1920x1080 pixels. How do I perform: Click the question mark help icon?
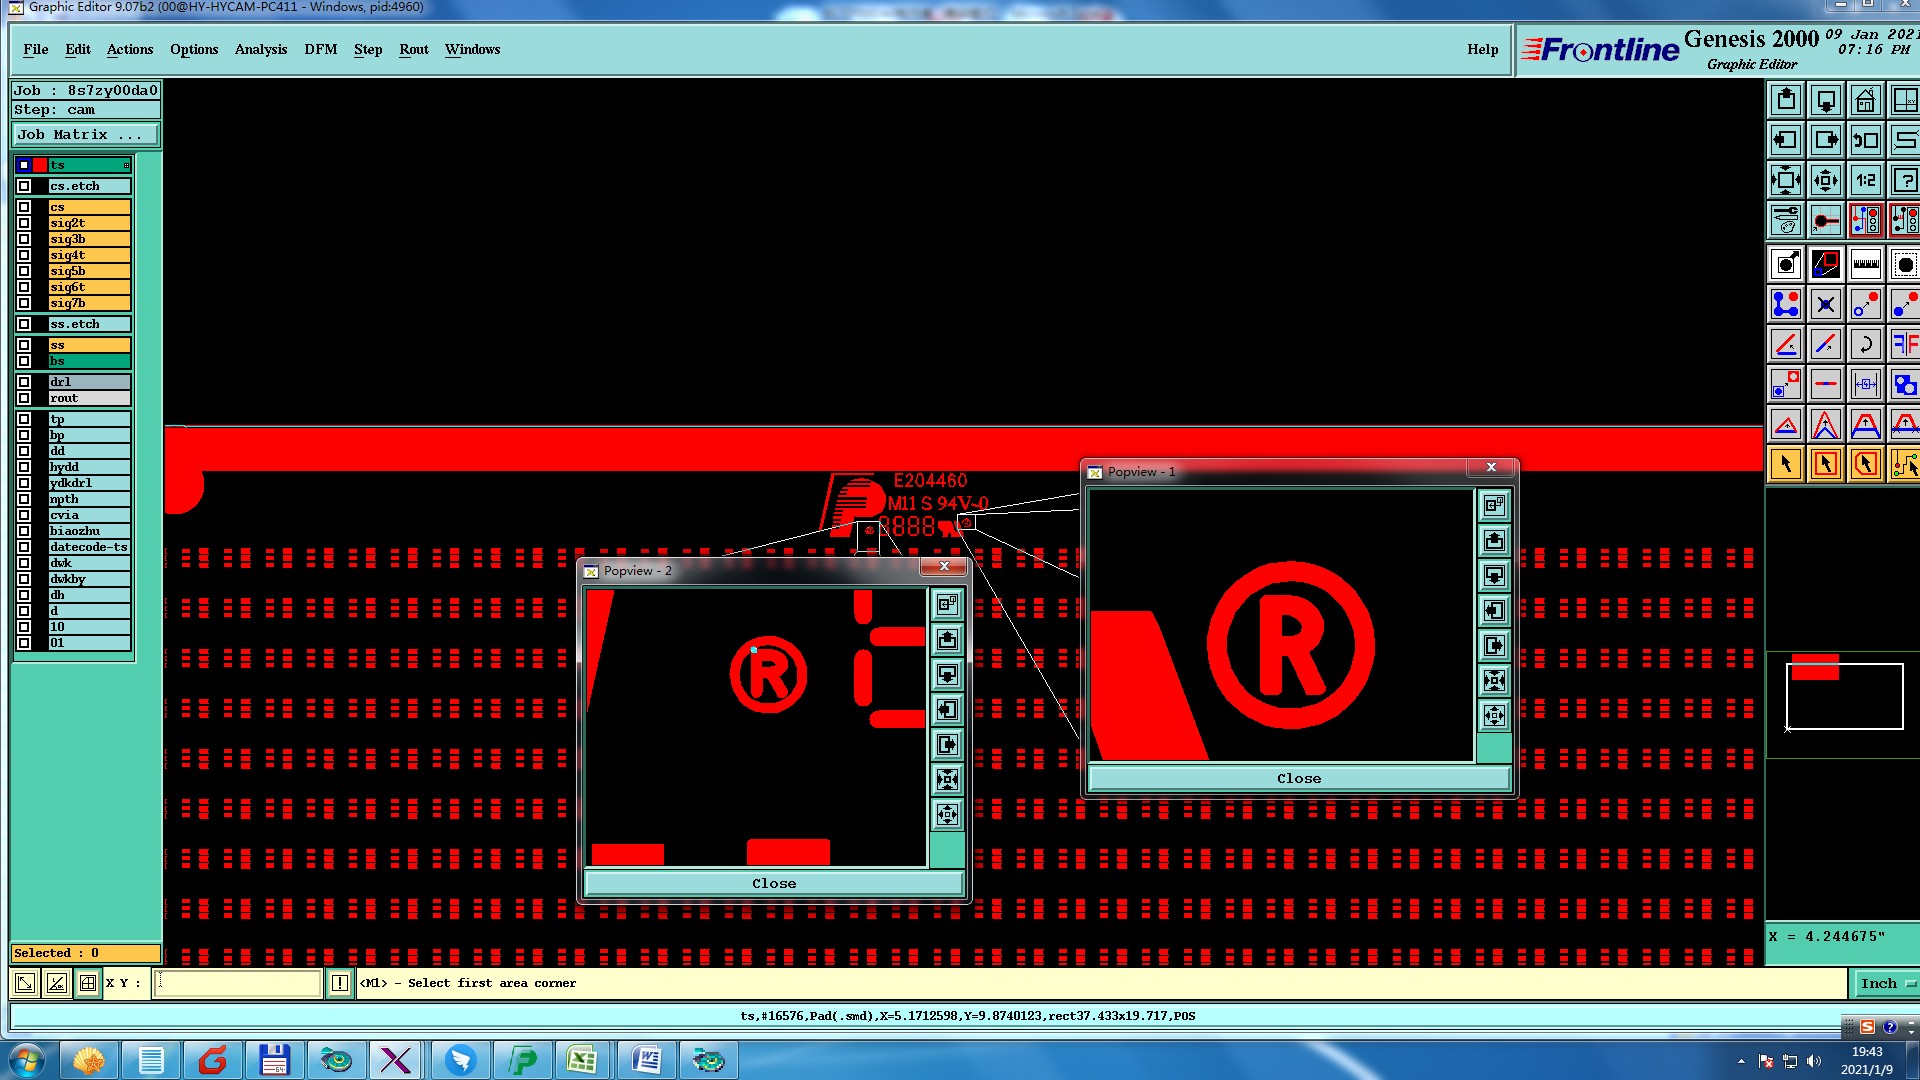(1904, 181)
